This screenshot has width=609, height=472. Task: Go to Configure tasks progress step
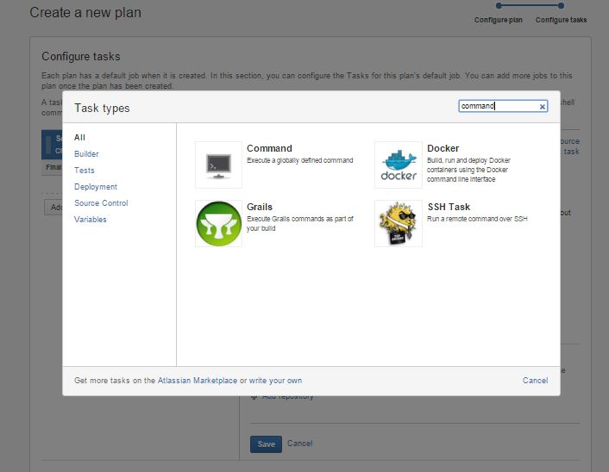click(561, 20)
